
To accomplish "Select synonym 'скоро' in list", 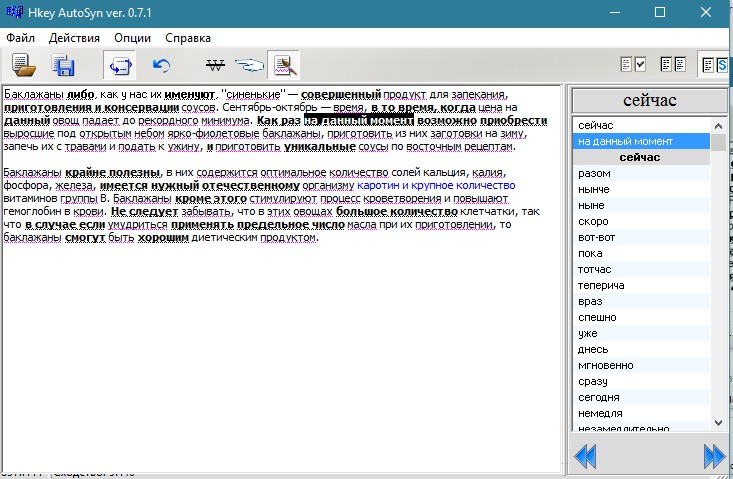I will 641,221.
